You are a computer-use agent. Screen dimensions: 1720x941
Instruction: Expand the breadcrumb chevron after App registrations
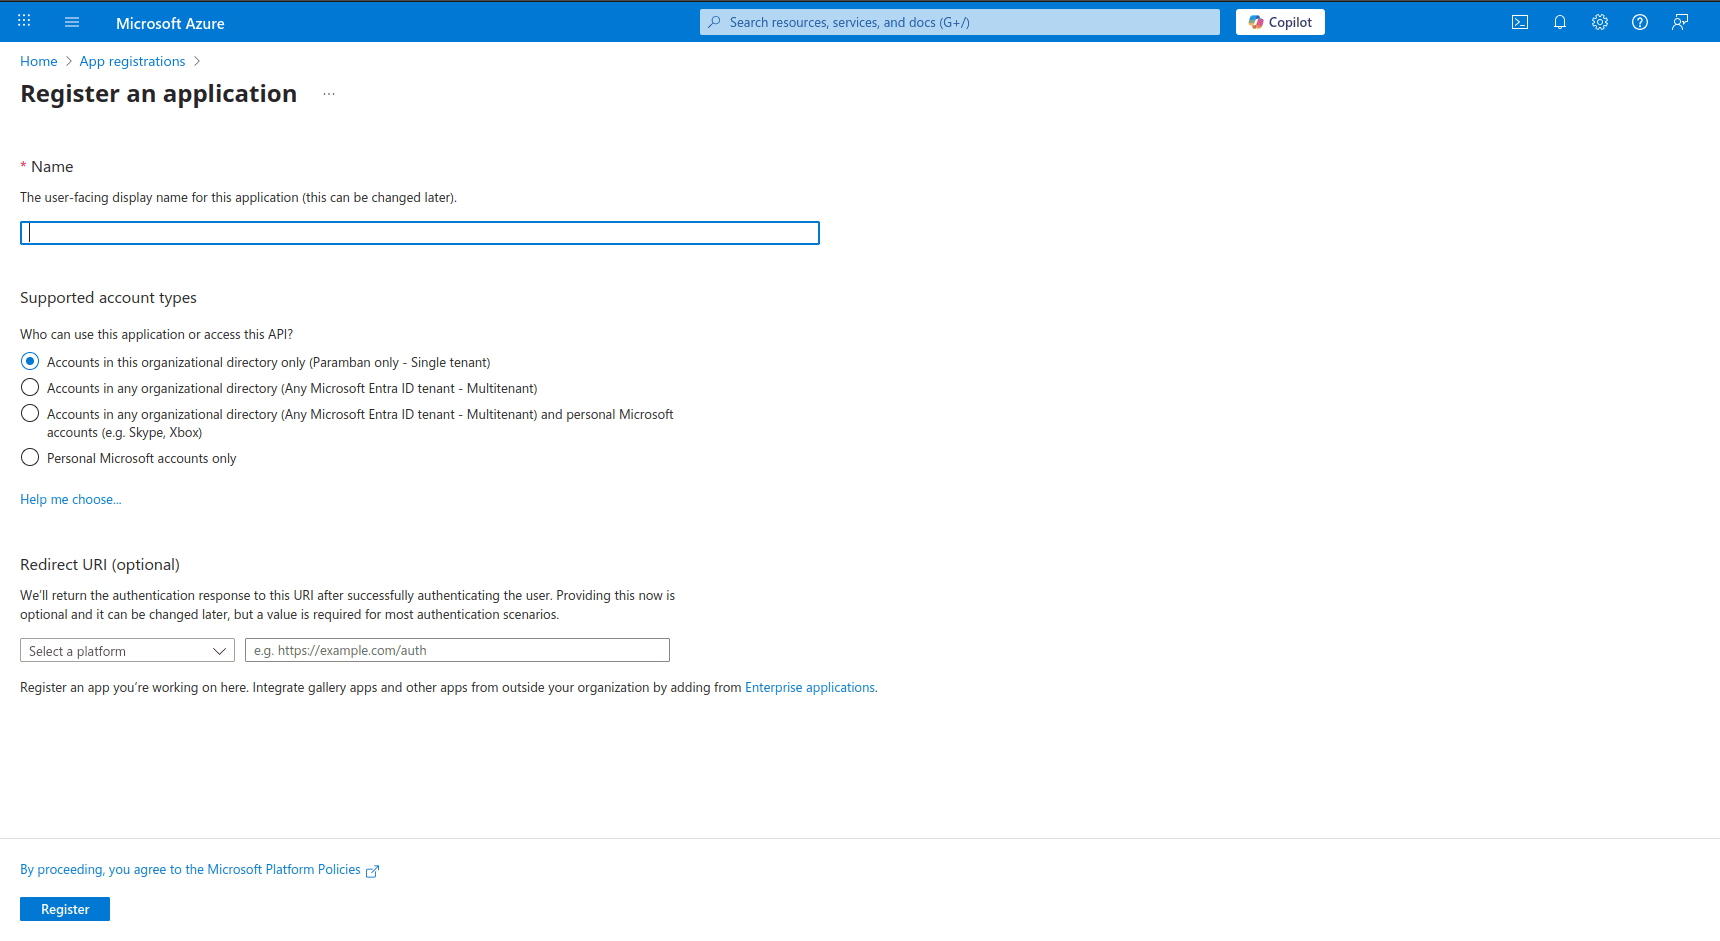(197, 61)
